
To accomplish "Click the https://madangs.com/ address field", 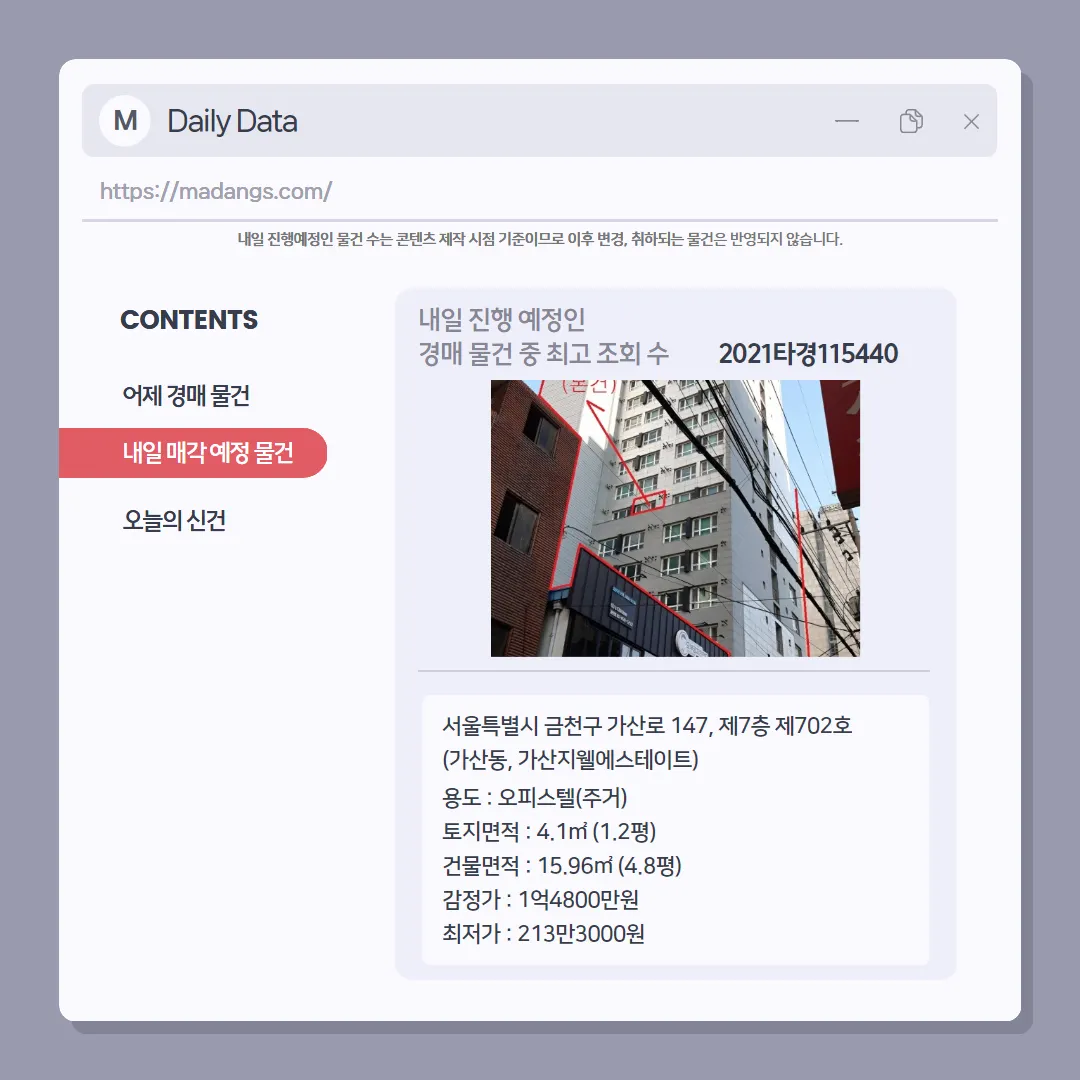I will coord(539,191).
